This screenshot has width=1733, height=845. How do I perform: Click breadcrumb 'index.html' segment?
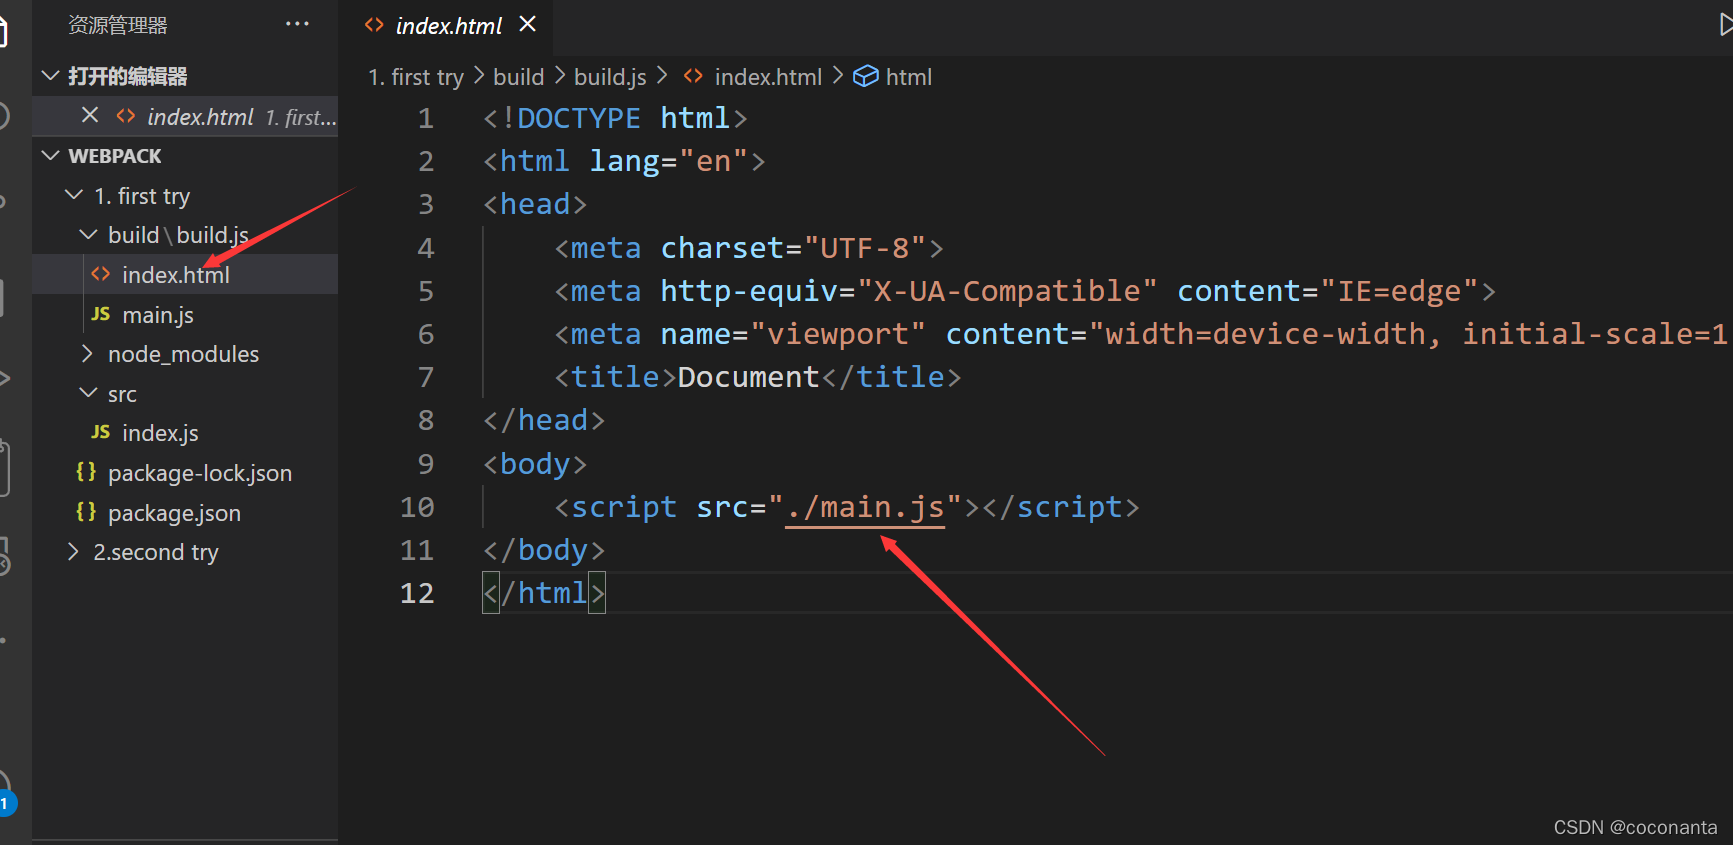[768, 77]
